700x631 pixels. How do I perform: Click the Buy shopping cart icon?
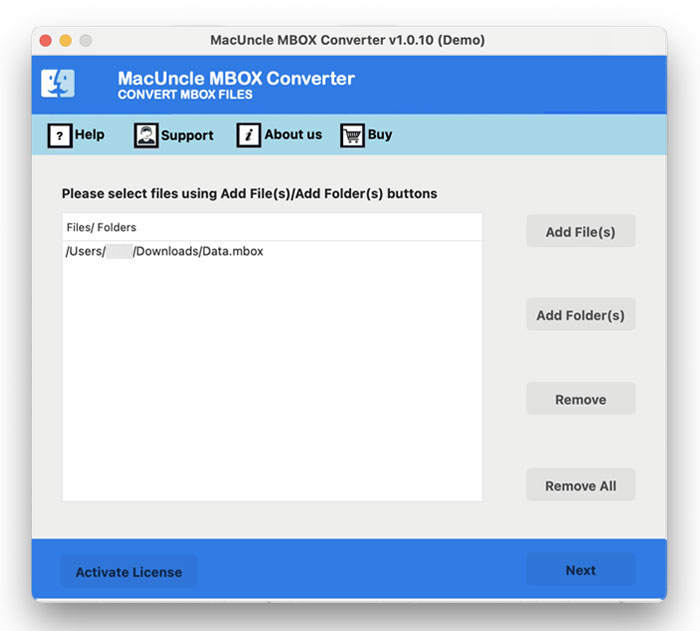(352, 135)
